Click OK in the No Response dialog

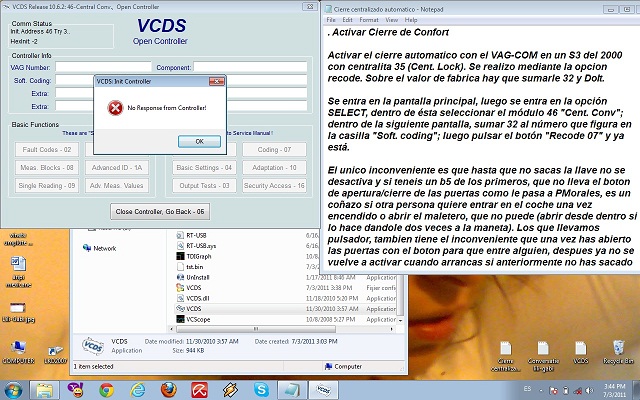[199, 141]
